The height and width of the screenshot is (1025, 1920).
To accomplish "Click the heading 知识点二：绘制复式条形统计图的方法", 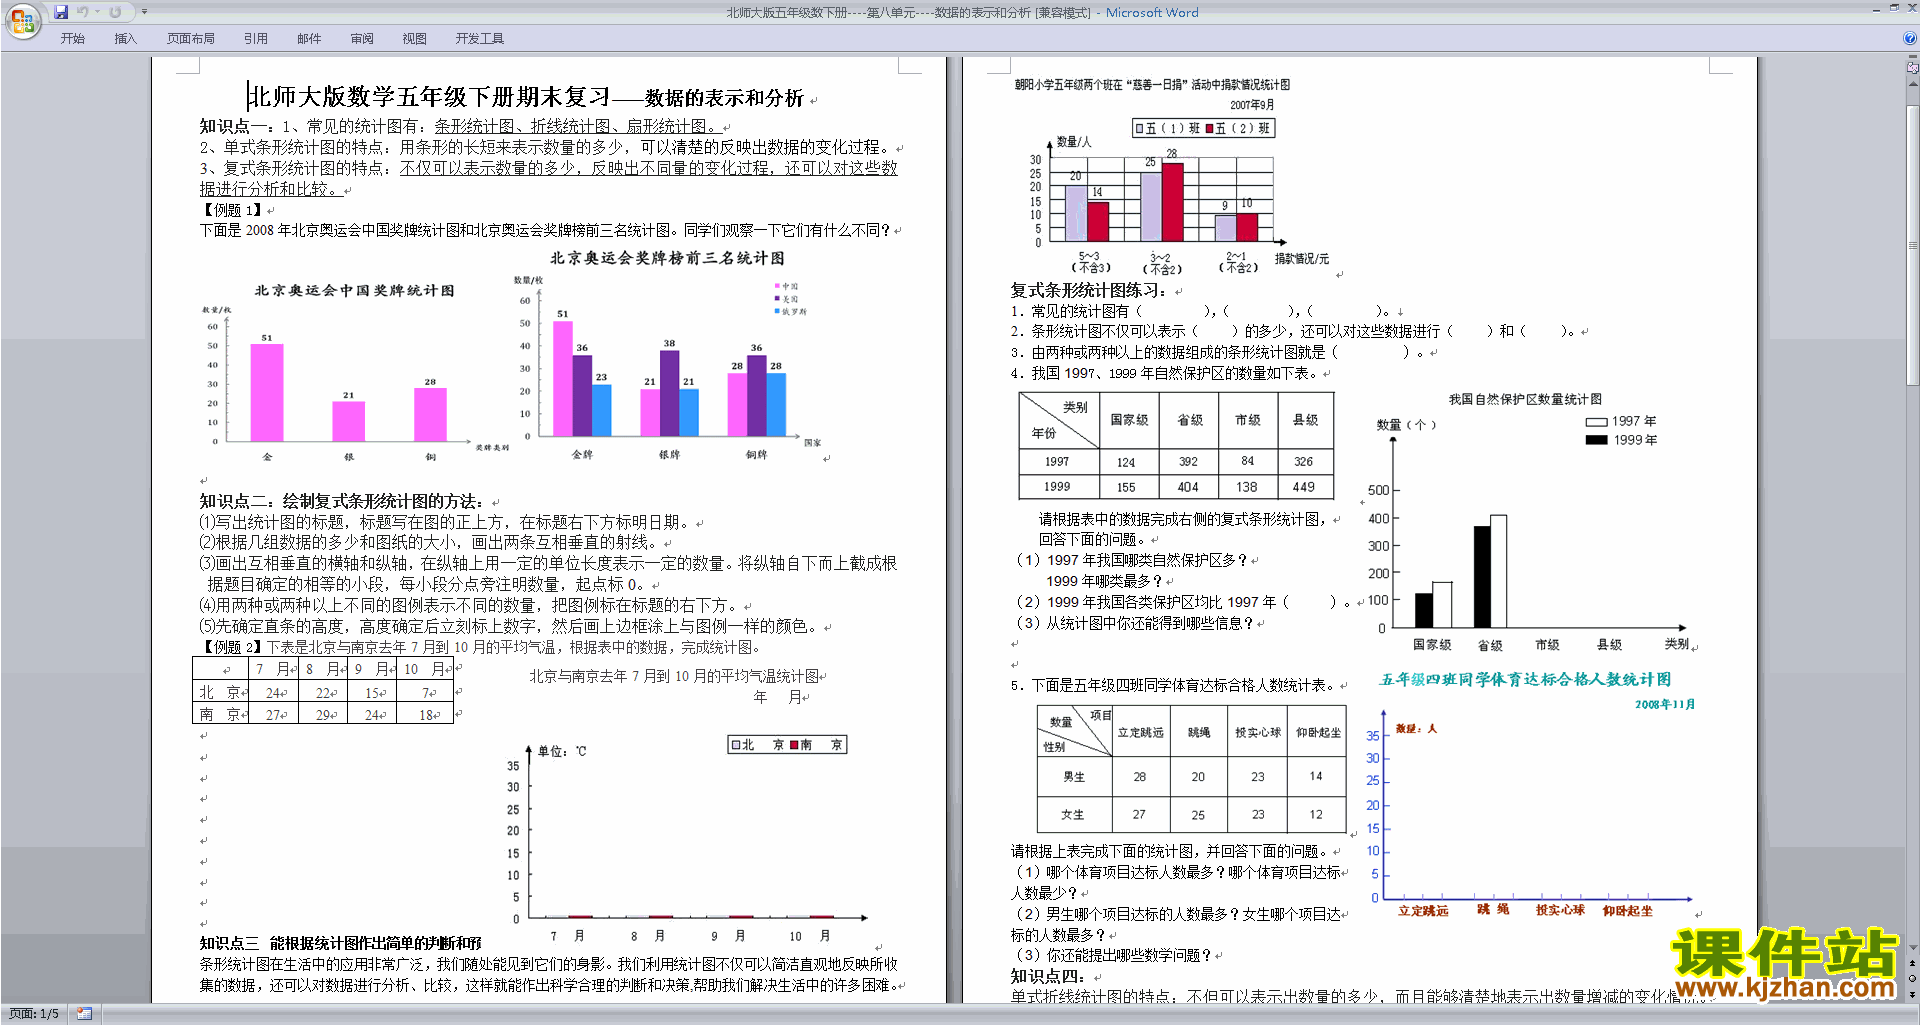I will click(343, 502).
